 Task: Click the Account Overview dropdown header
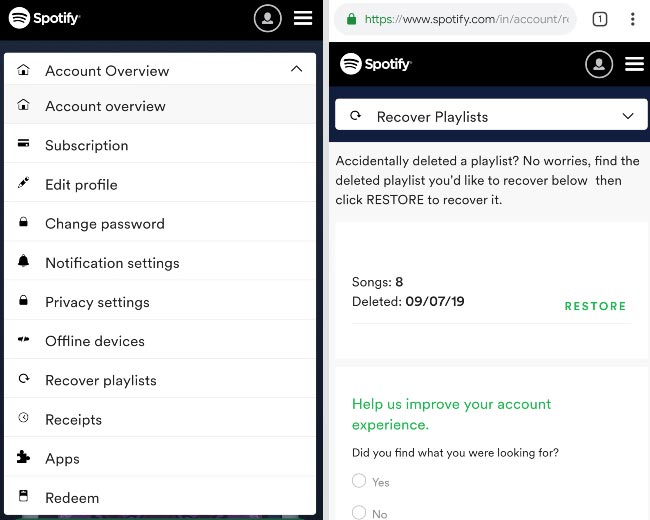160,69
